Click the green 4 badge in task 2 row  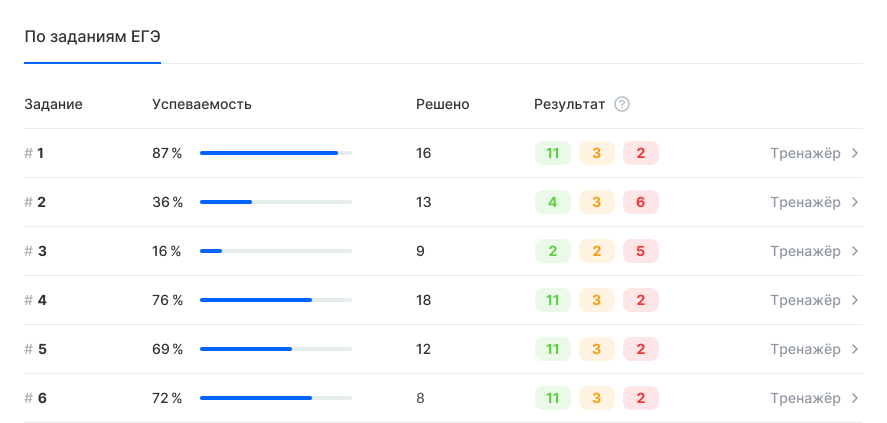(553, 202)
